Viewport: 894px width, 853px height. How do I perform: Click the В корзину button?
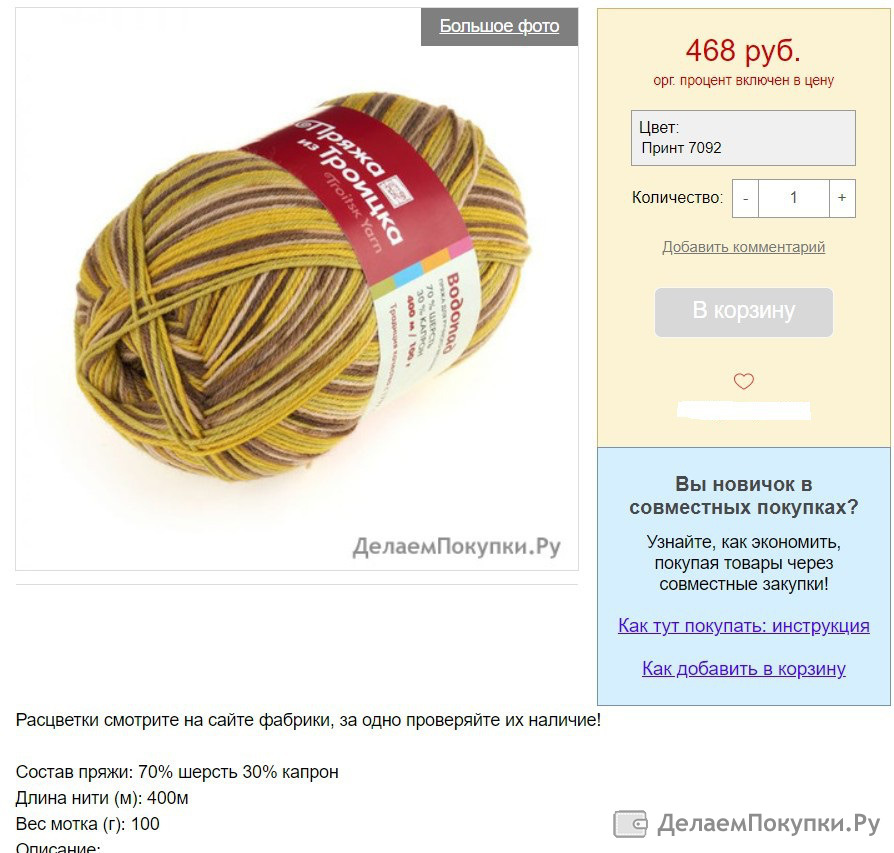pyautogui.click(x=743, y=312)
